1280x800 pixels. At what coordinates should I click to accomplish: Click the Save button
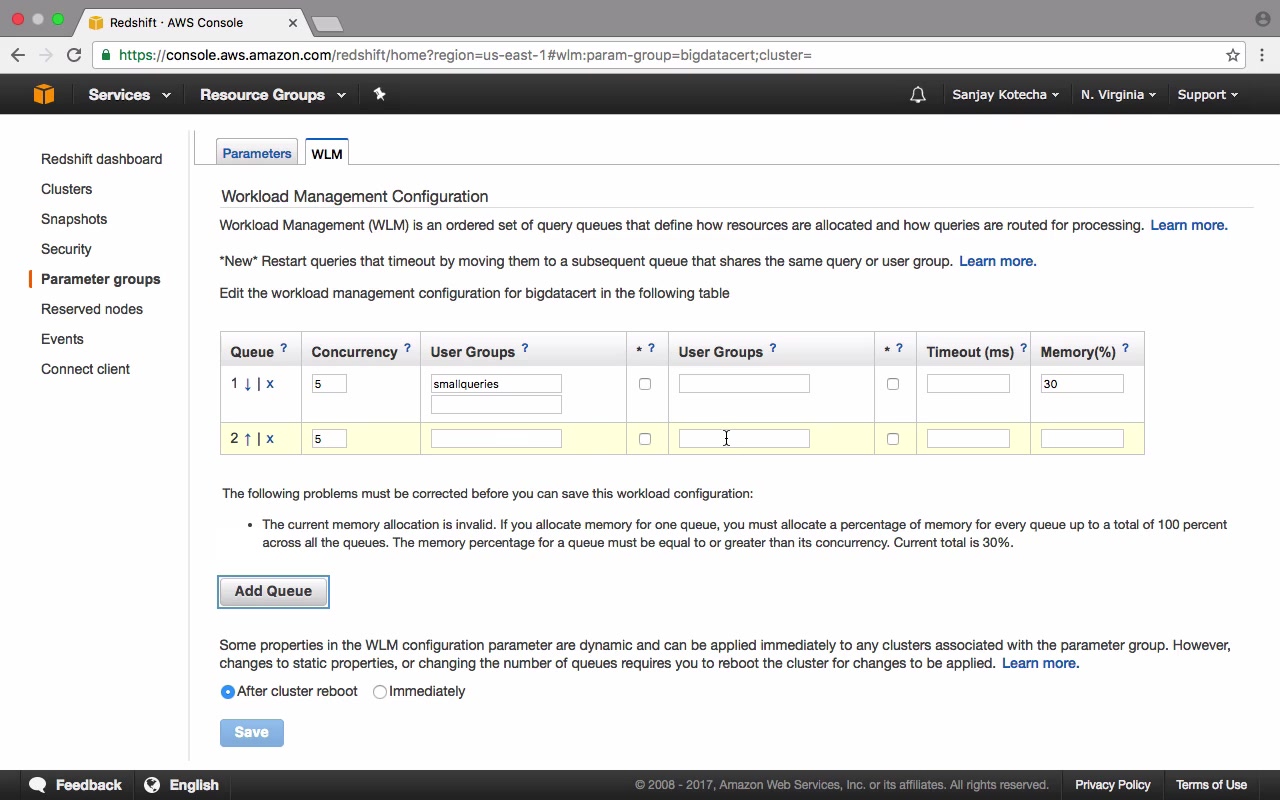click(251, 733)
